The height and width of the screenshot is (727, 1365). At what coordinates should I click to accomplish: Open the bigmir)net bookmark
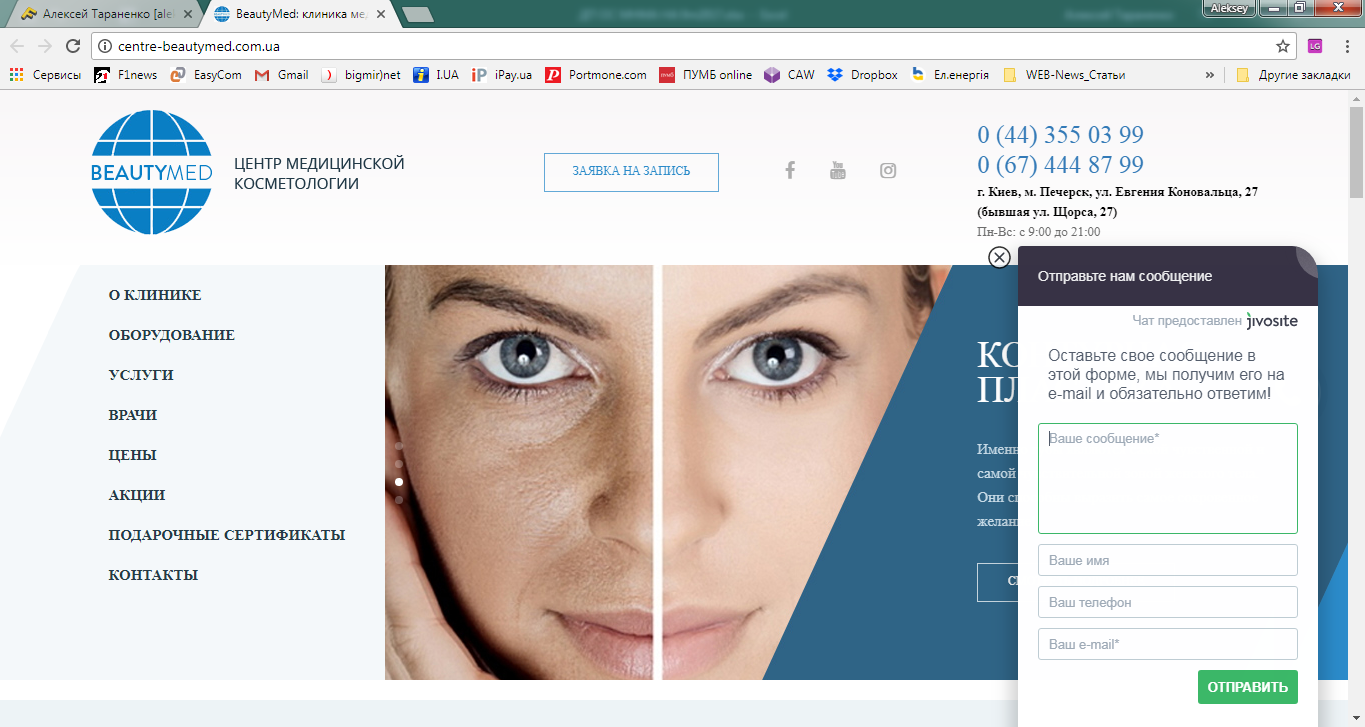361,75
